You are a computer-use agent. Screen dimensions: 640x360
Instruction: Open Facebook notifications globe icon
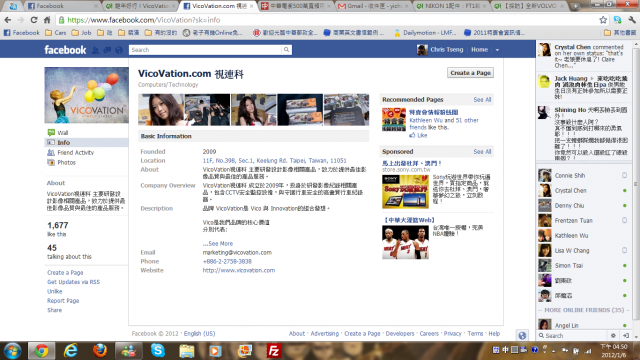click(x=119, y=50)
